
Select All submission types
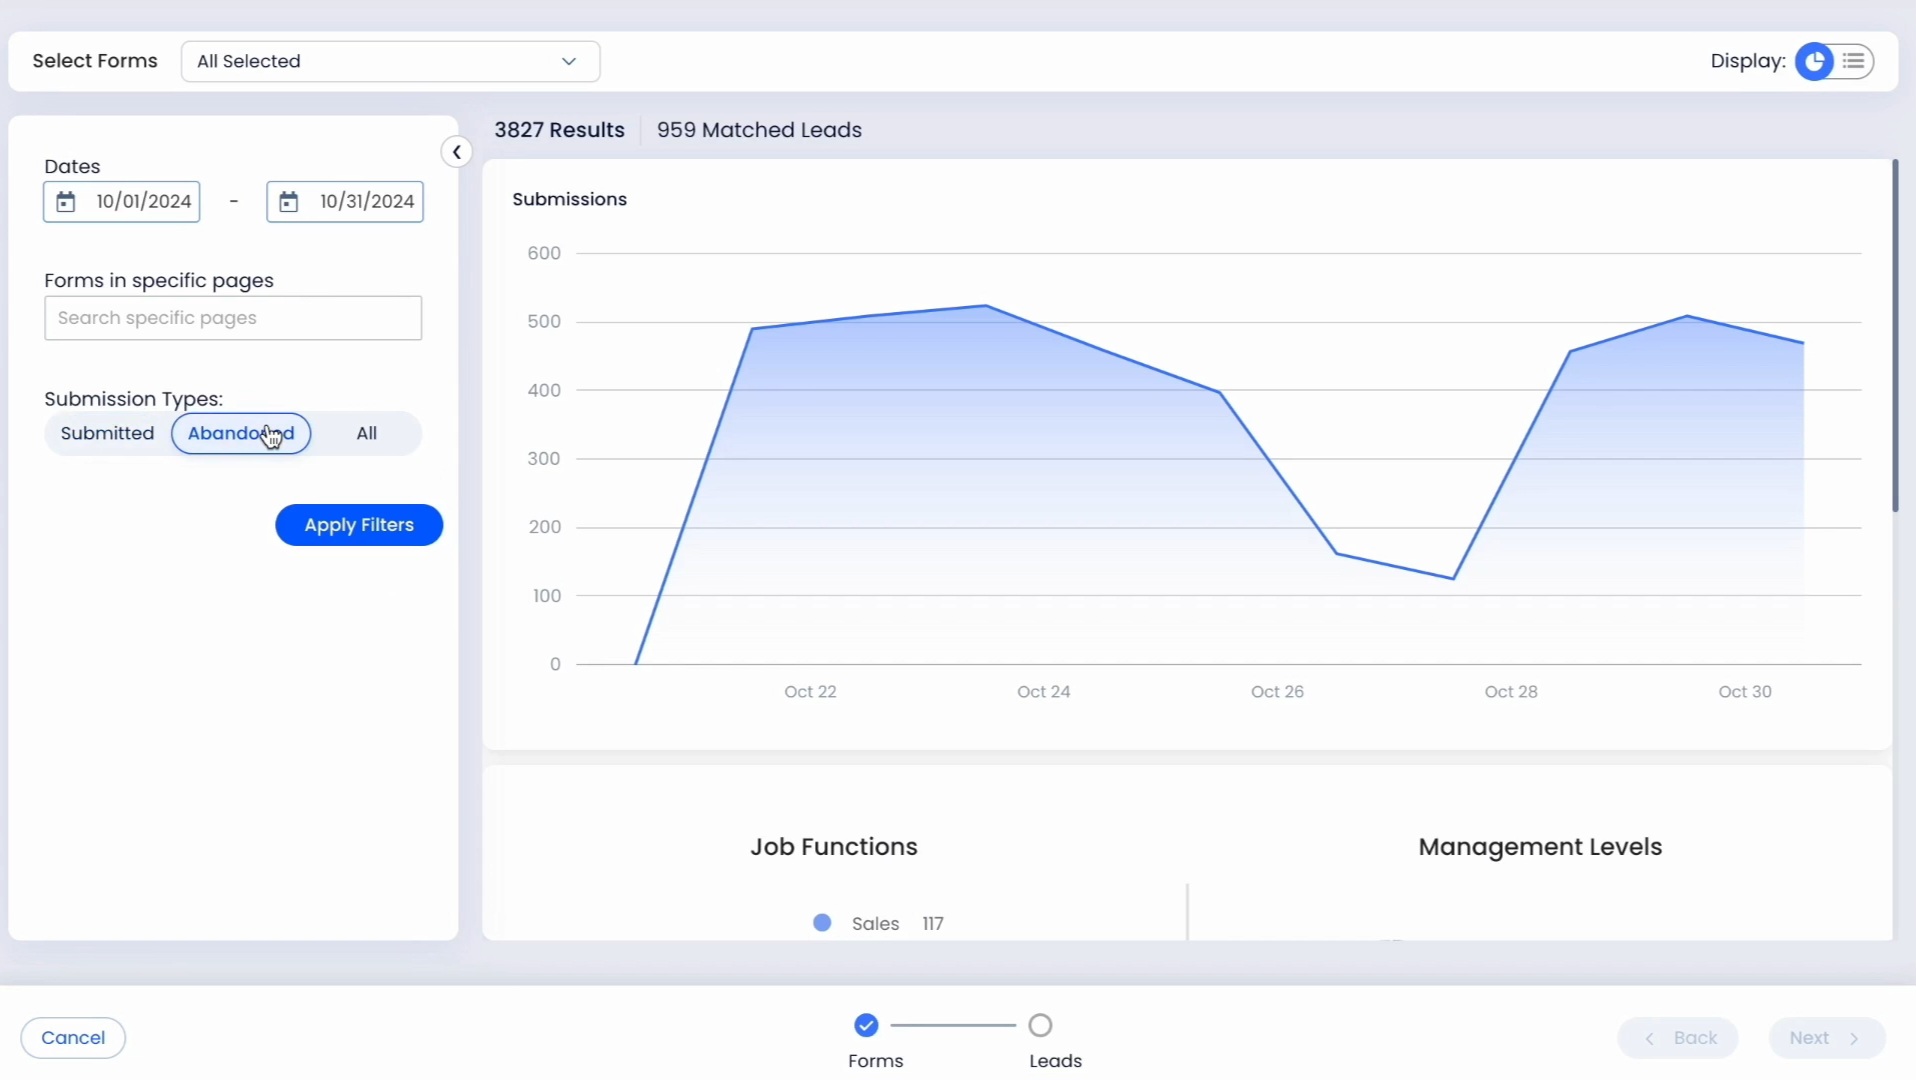click(x=367, y=433)
